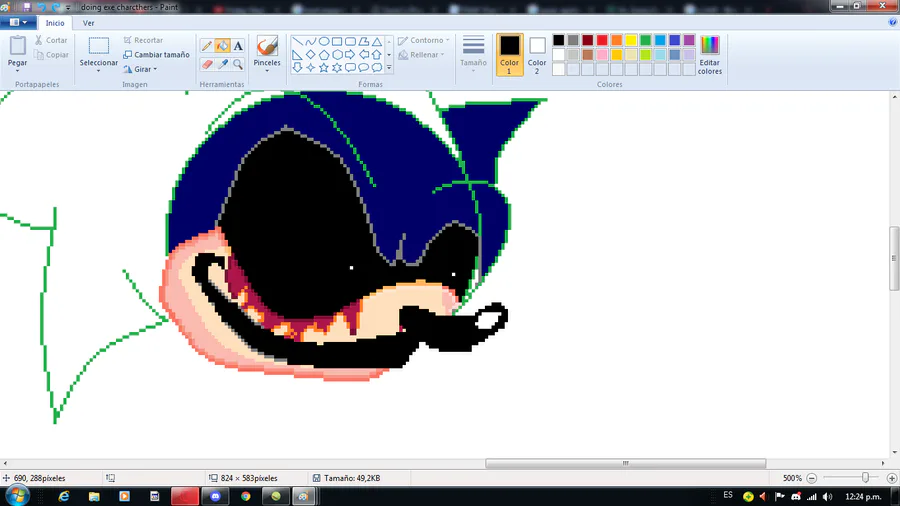Pick the right triangle shape
This screenshot has width=900, height=506.
(x=297, y=55)
